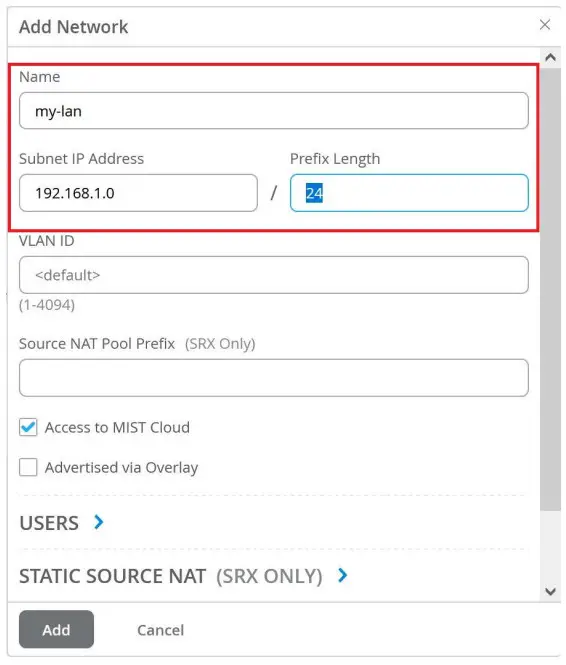Viewport: 566px width, 665px height.
Task: Click the Prefix Length field
Action: pos(409,193)
